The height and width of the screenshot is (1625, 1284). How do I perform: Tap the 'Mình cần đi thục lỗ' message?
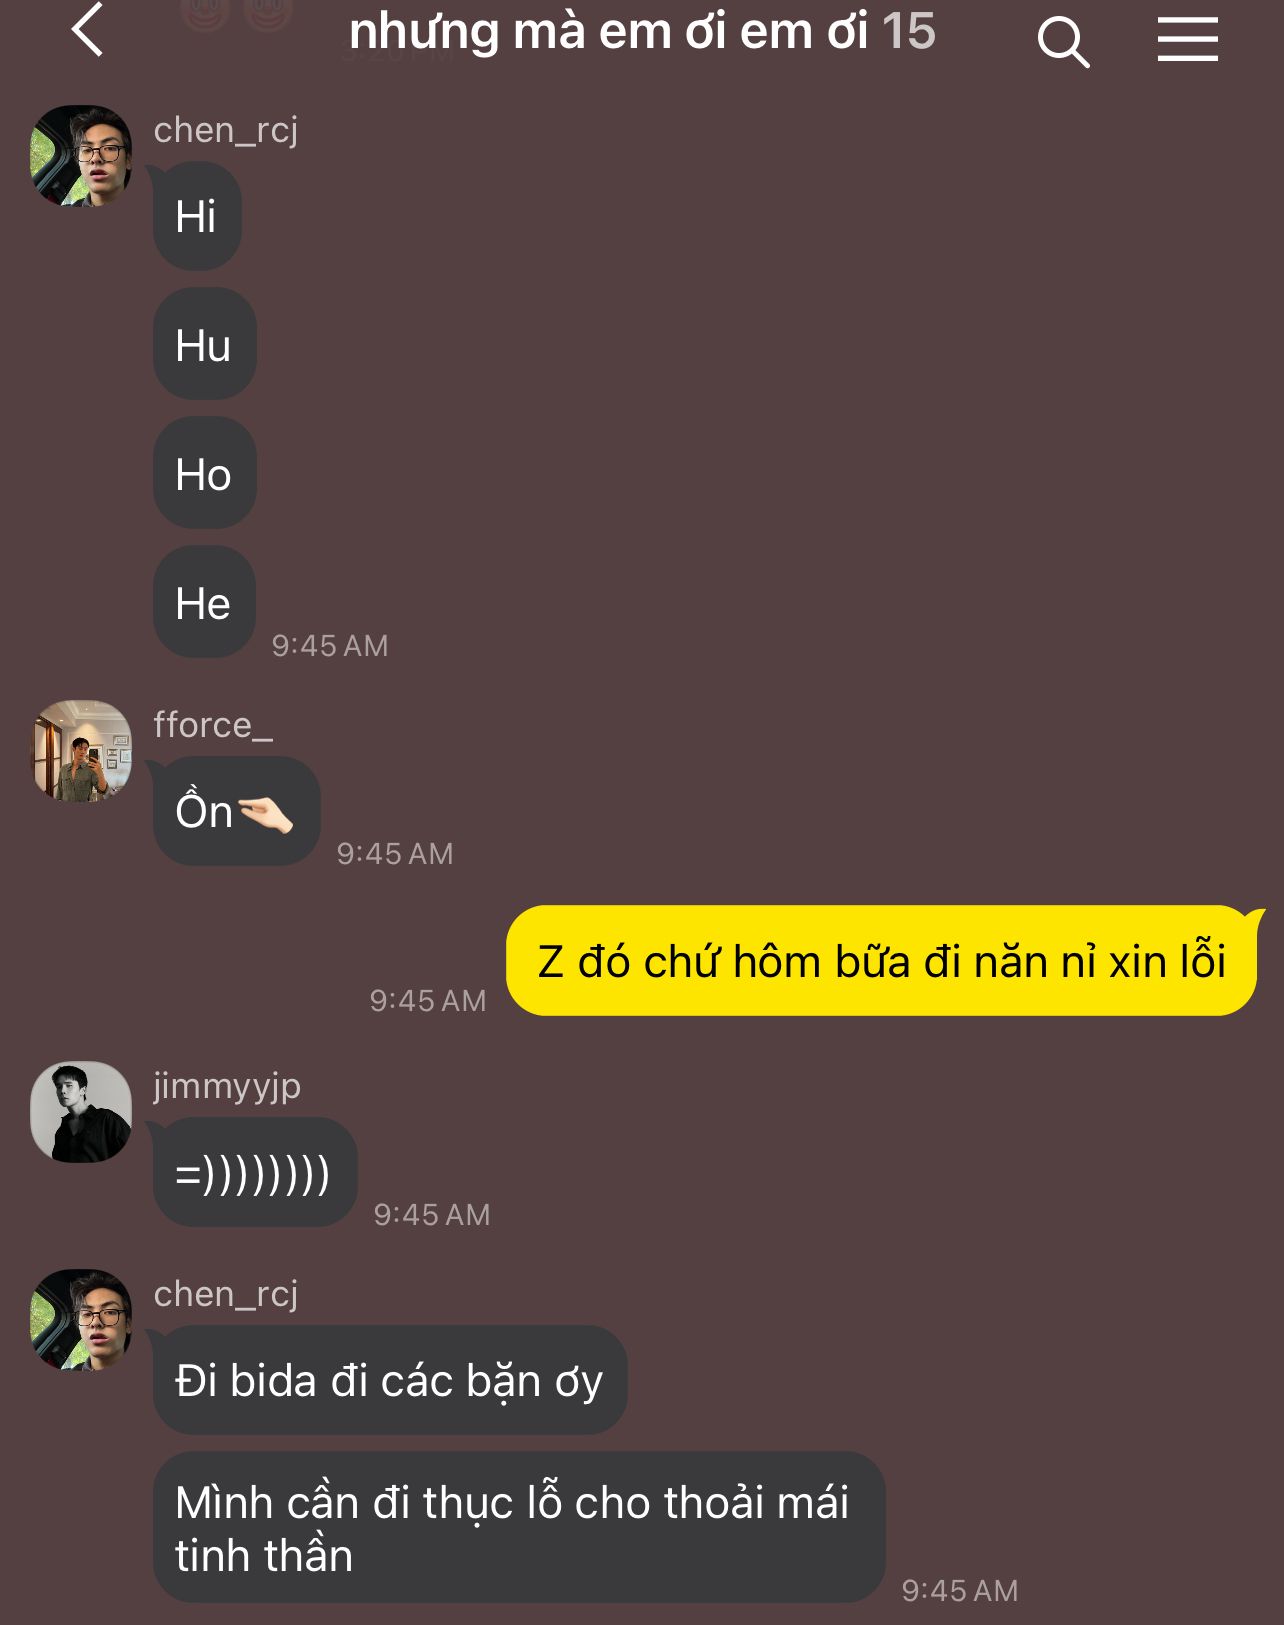click(519, 1528)
